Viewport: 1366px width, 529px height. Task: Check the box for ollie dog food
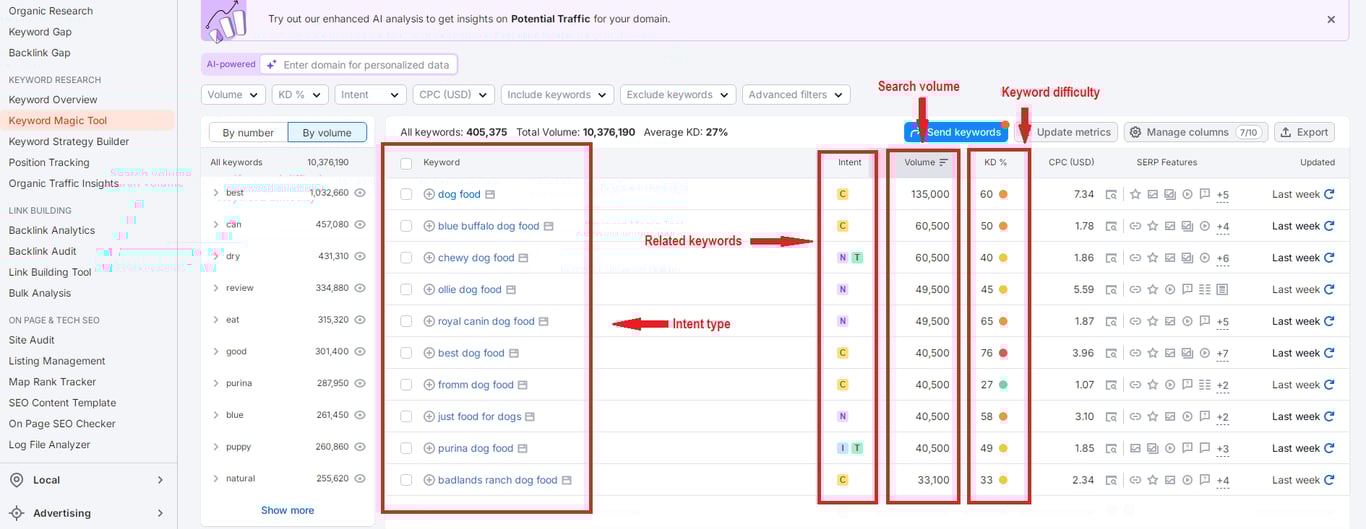(406, 290)
